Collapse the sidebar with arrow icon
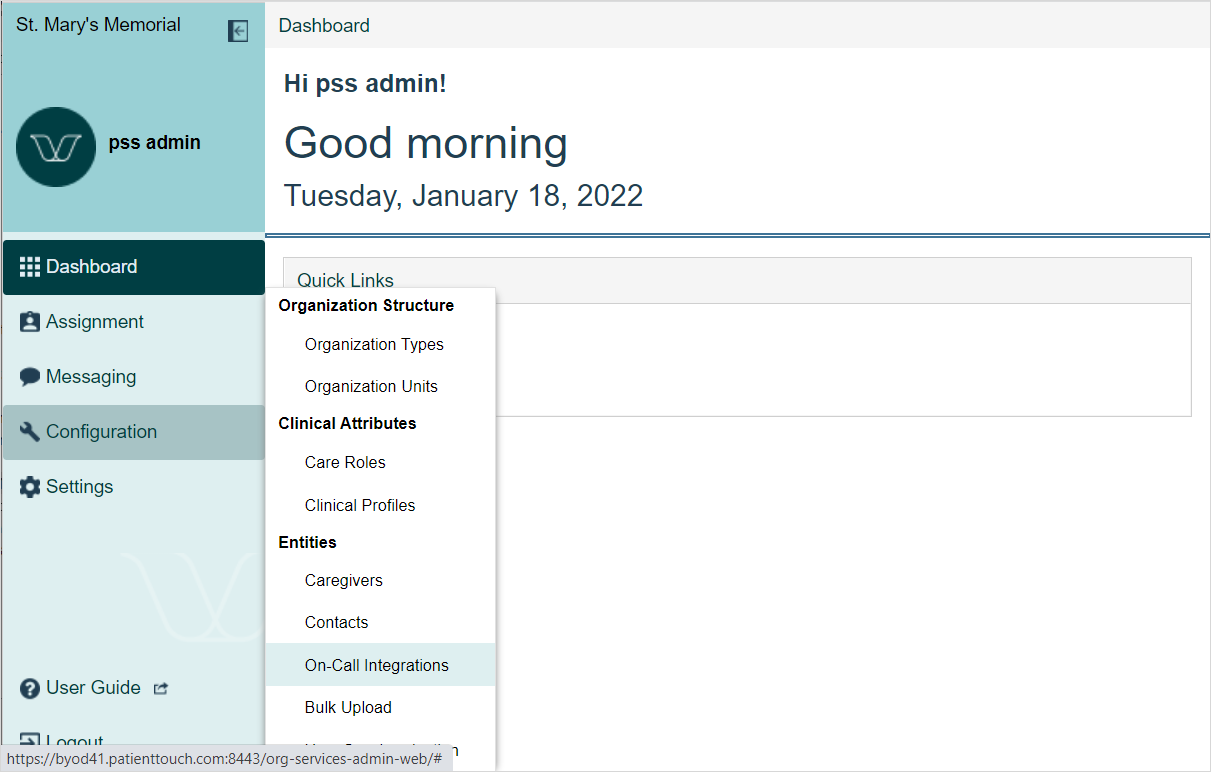Screen dimensions: 1211x772 pos(238,31)
